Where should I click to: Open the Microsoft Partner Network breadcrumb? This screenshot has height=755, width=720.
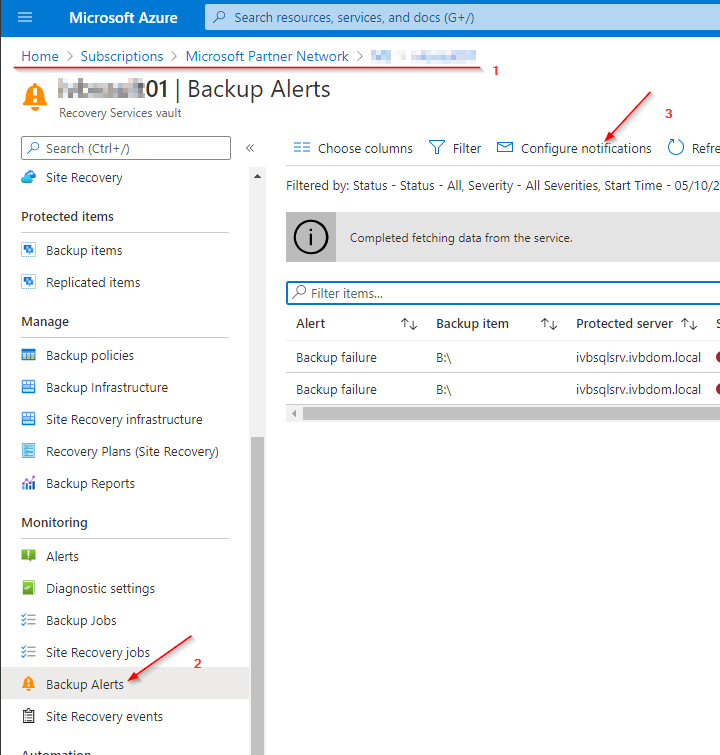pos(267,56)
